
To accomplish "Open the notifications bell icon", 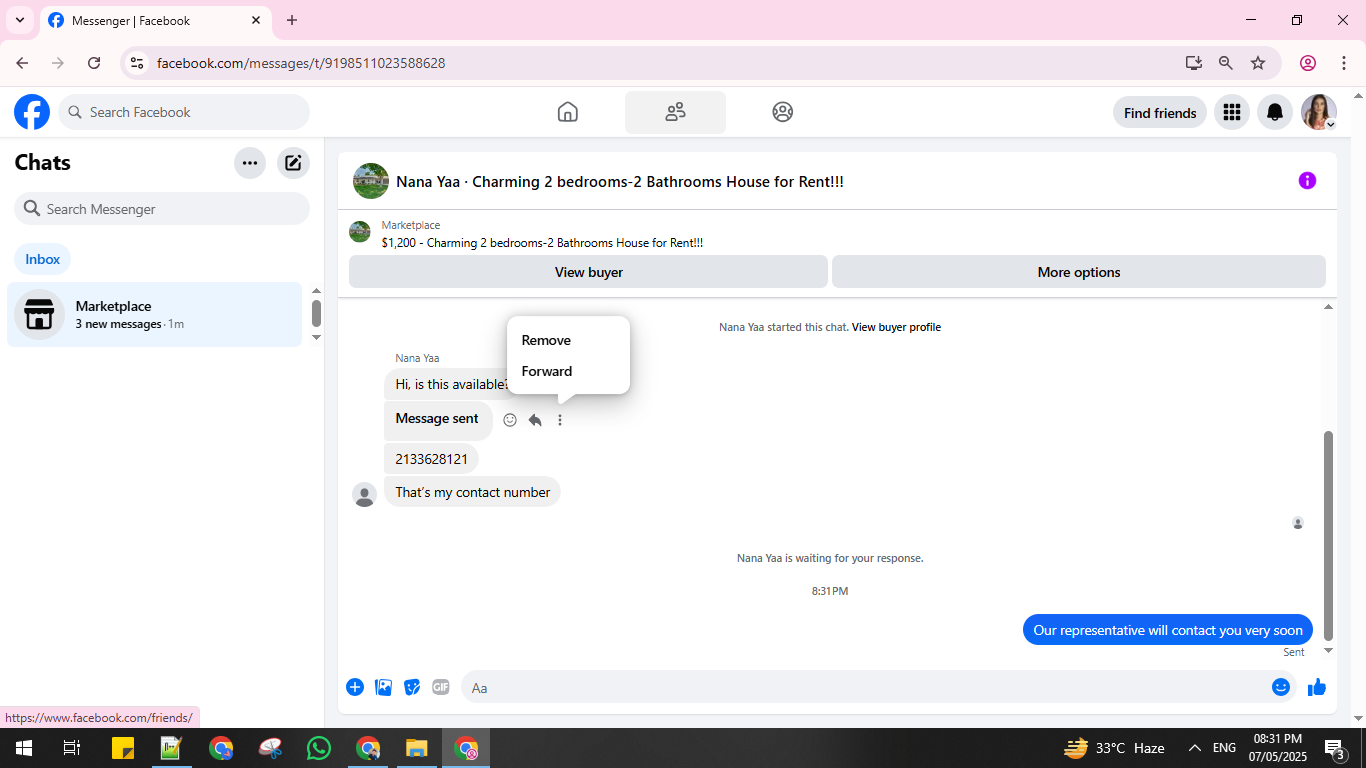I will [x=1275, y=113].
